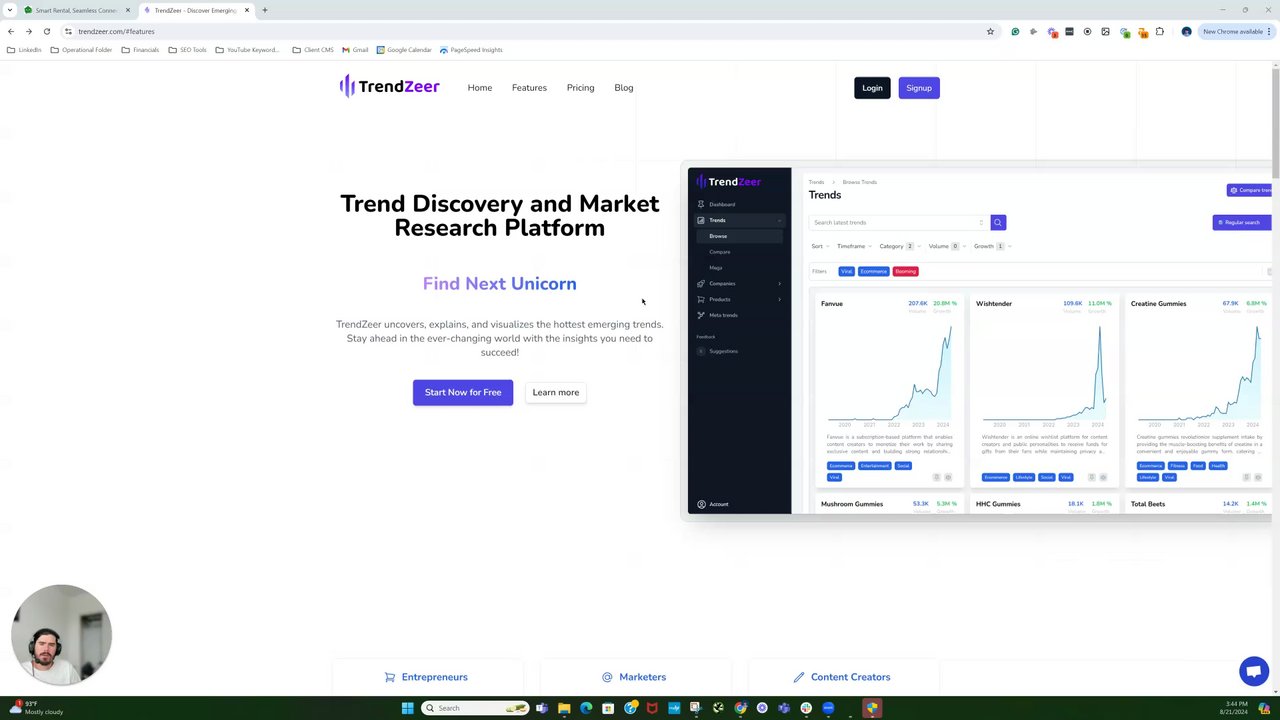Close the TrendZeer tab
Image resolution: width=1280 pixels, height=720 pixels.
click(247, 10)
